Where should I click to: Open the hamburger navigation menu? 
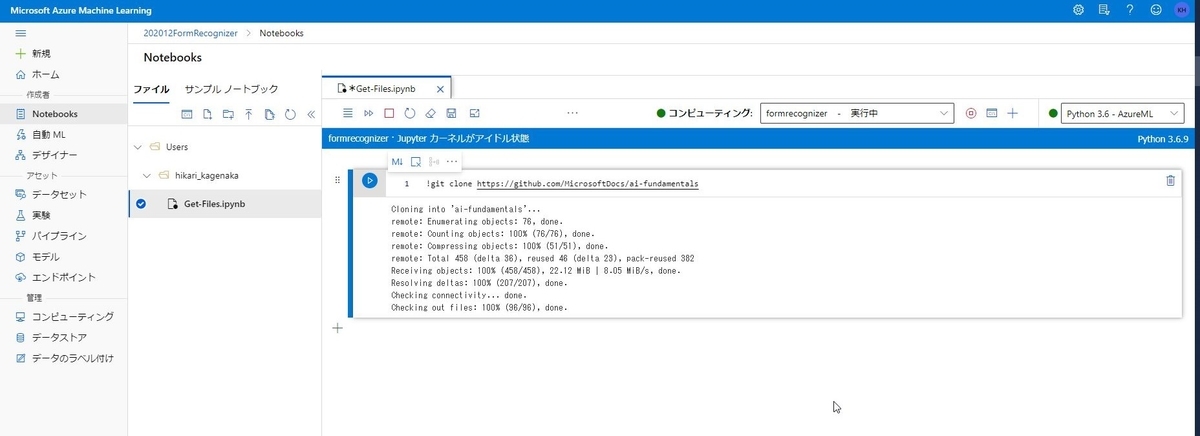(20, 33)
